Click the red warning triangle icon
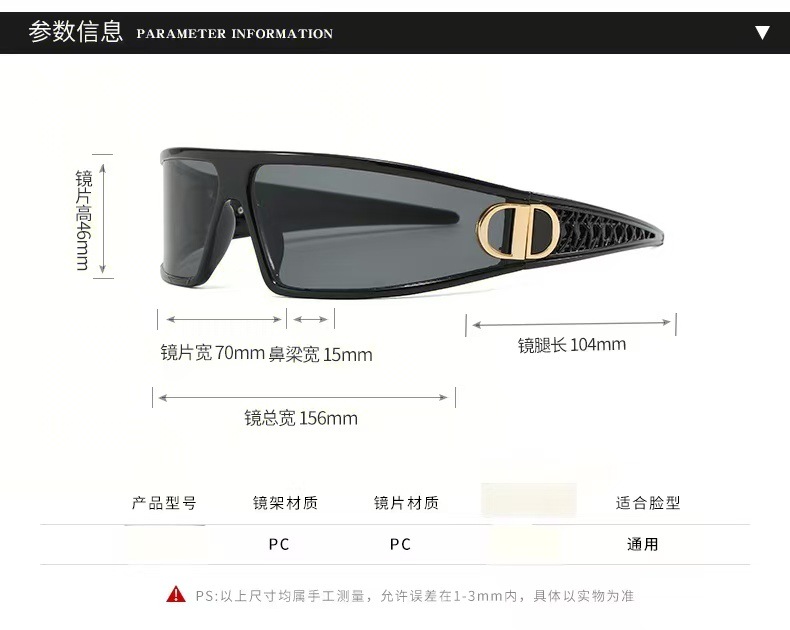790x630 pixels. coord(176,595)
